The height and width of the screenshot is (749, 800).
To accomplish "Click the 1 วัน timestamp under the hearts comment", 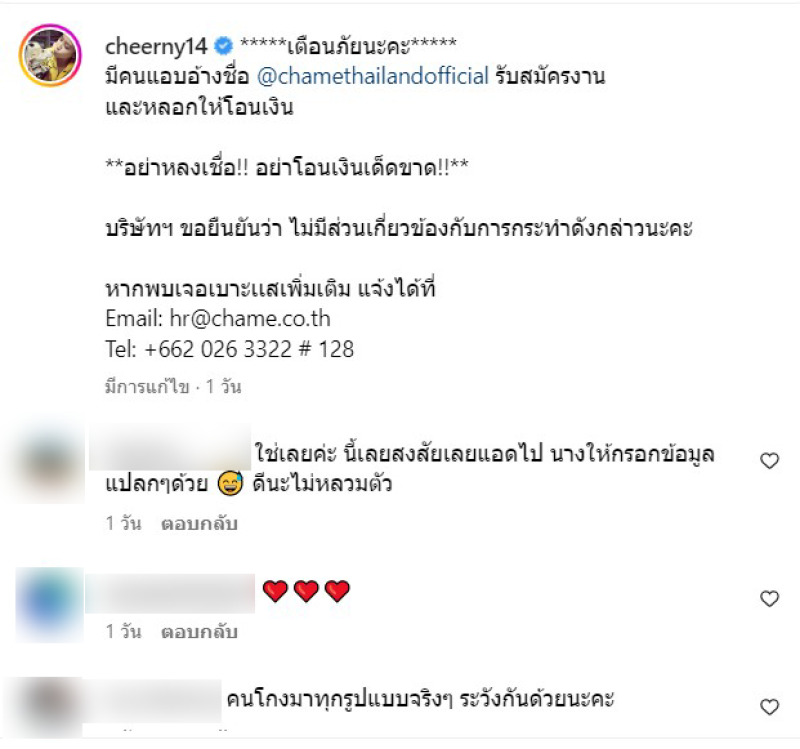I will [123, 632].
